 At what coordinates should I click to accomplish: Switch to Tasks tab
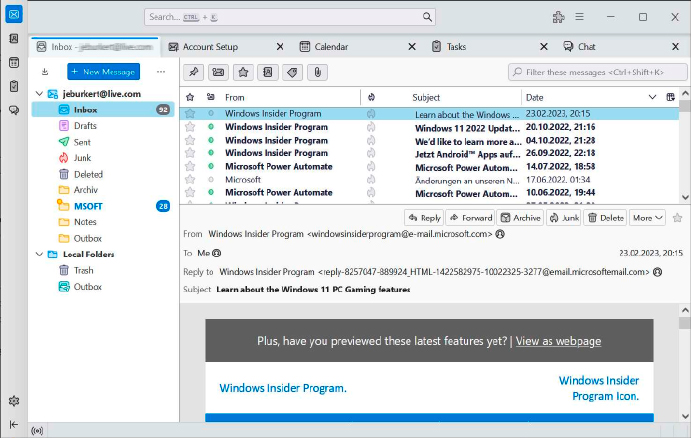pyautogui.click(x=456, y=47)
